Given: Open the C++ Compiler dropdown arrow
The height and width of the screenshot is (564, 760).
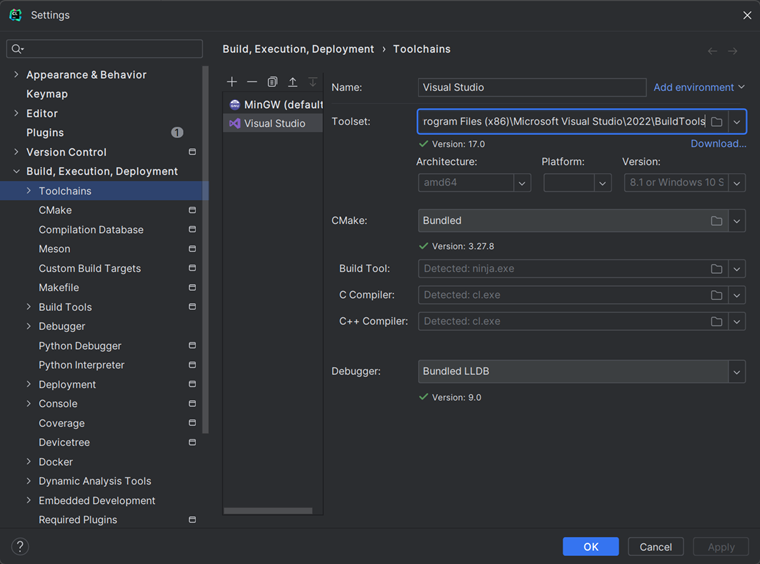Looking at the screenshot, I should click(x=737, y=321).
